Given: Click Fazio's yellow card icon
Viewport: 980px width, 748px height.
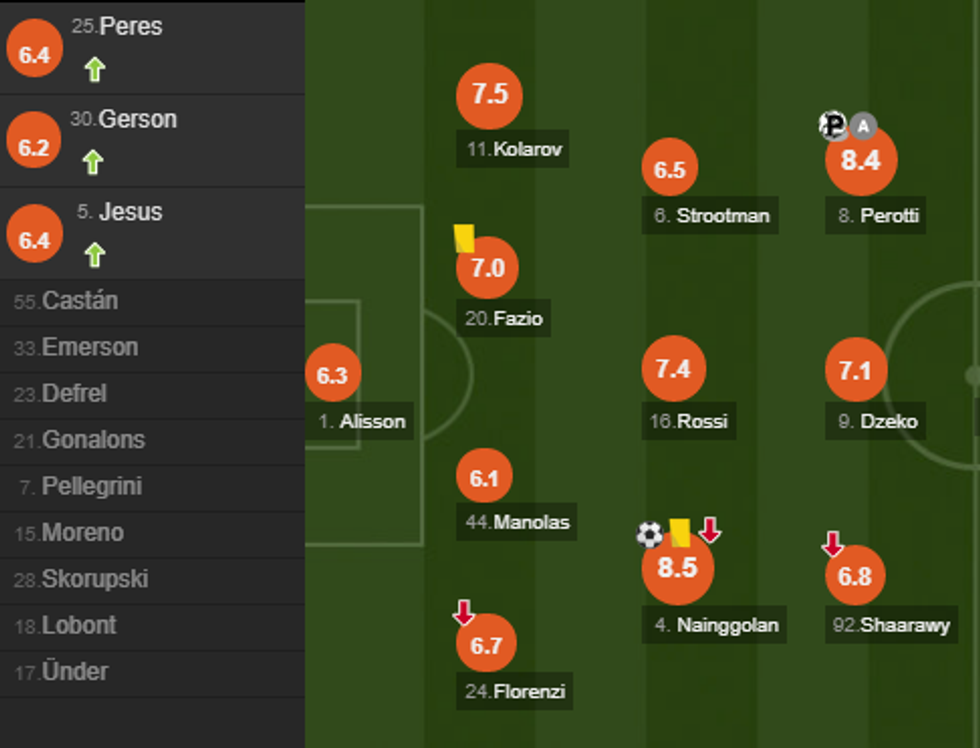Looking at the screenshot, I should 464,238.
